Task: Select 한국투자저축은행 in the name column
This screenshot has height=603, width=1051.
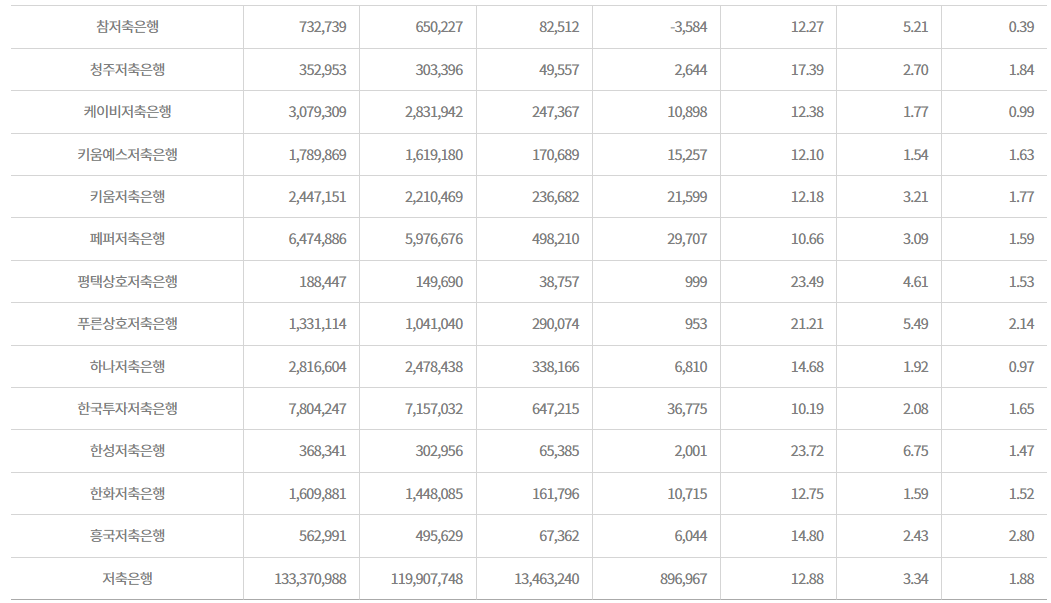Action: coord(127,409)
